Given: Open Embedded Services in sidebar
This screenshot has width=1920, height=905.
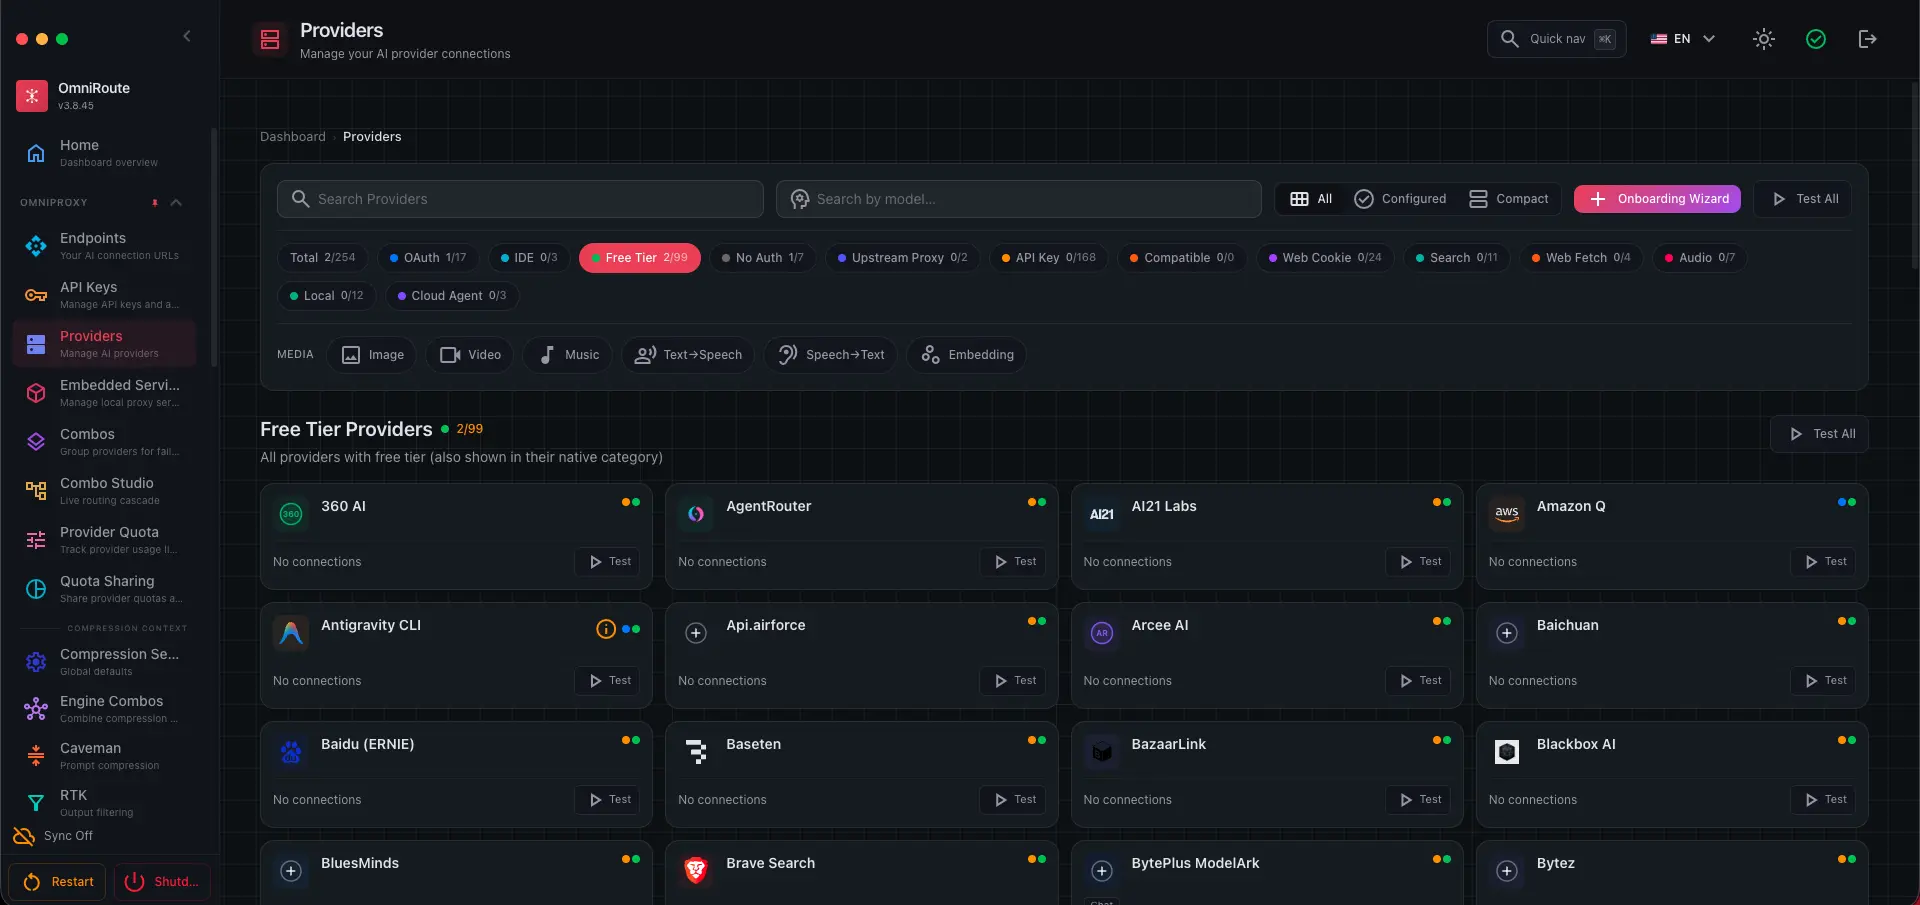Looking at the screenshot, I should pos(106,393).
